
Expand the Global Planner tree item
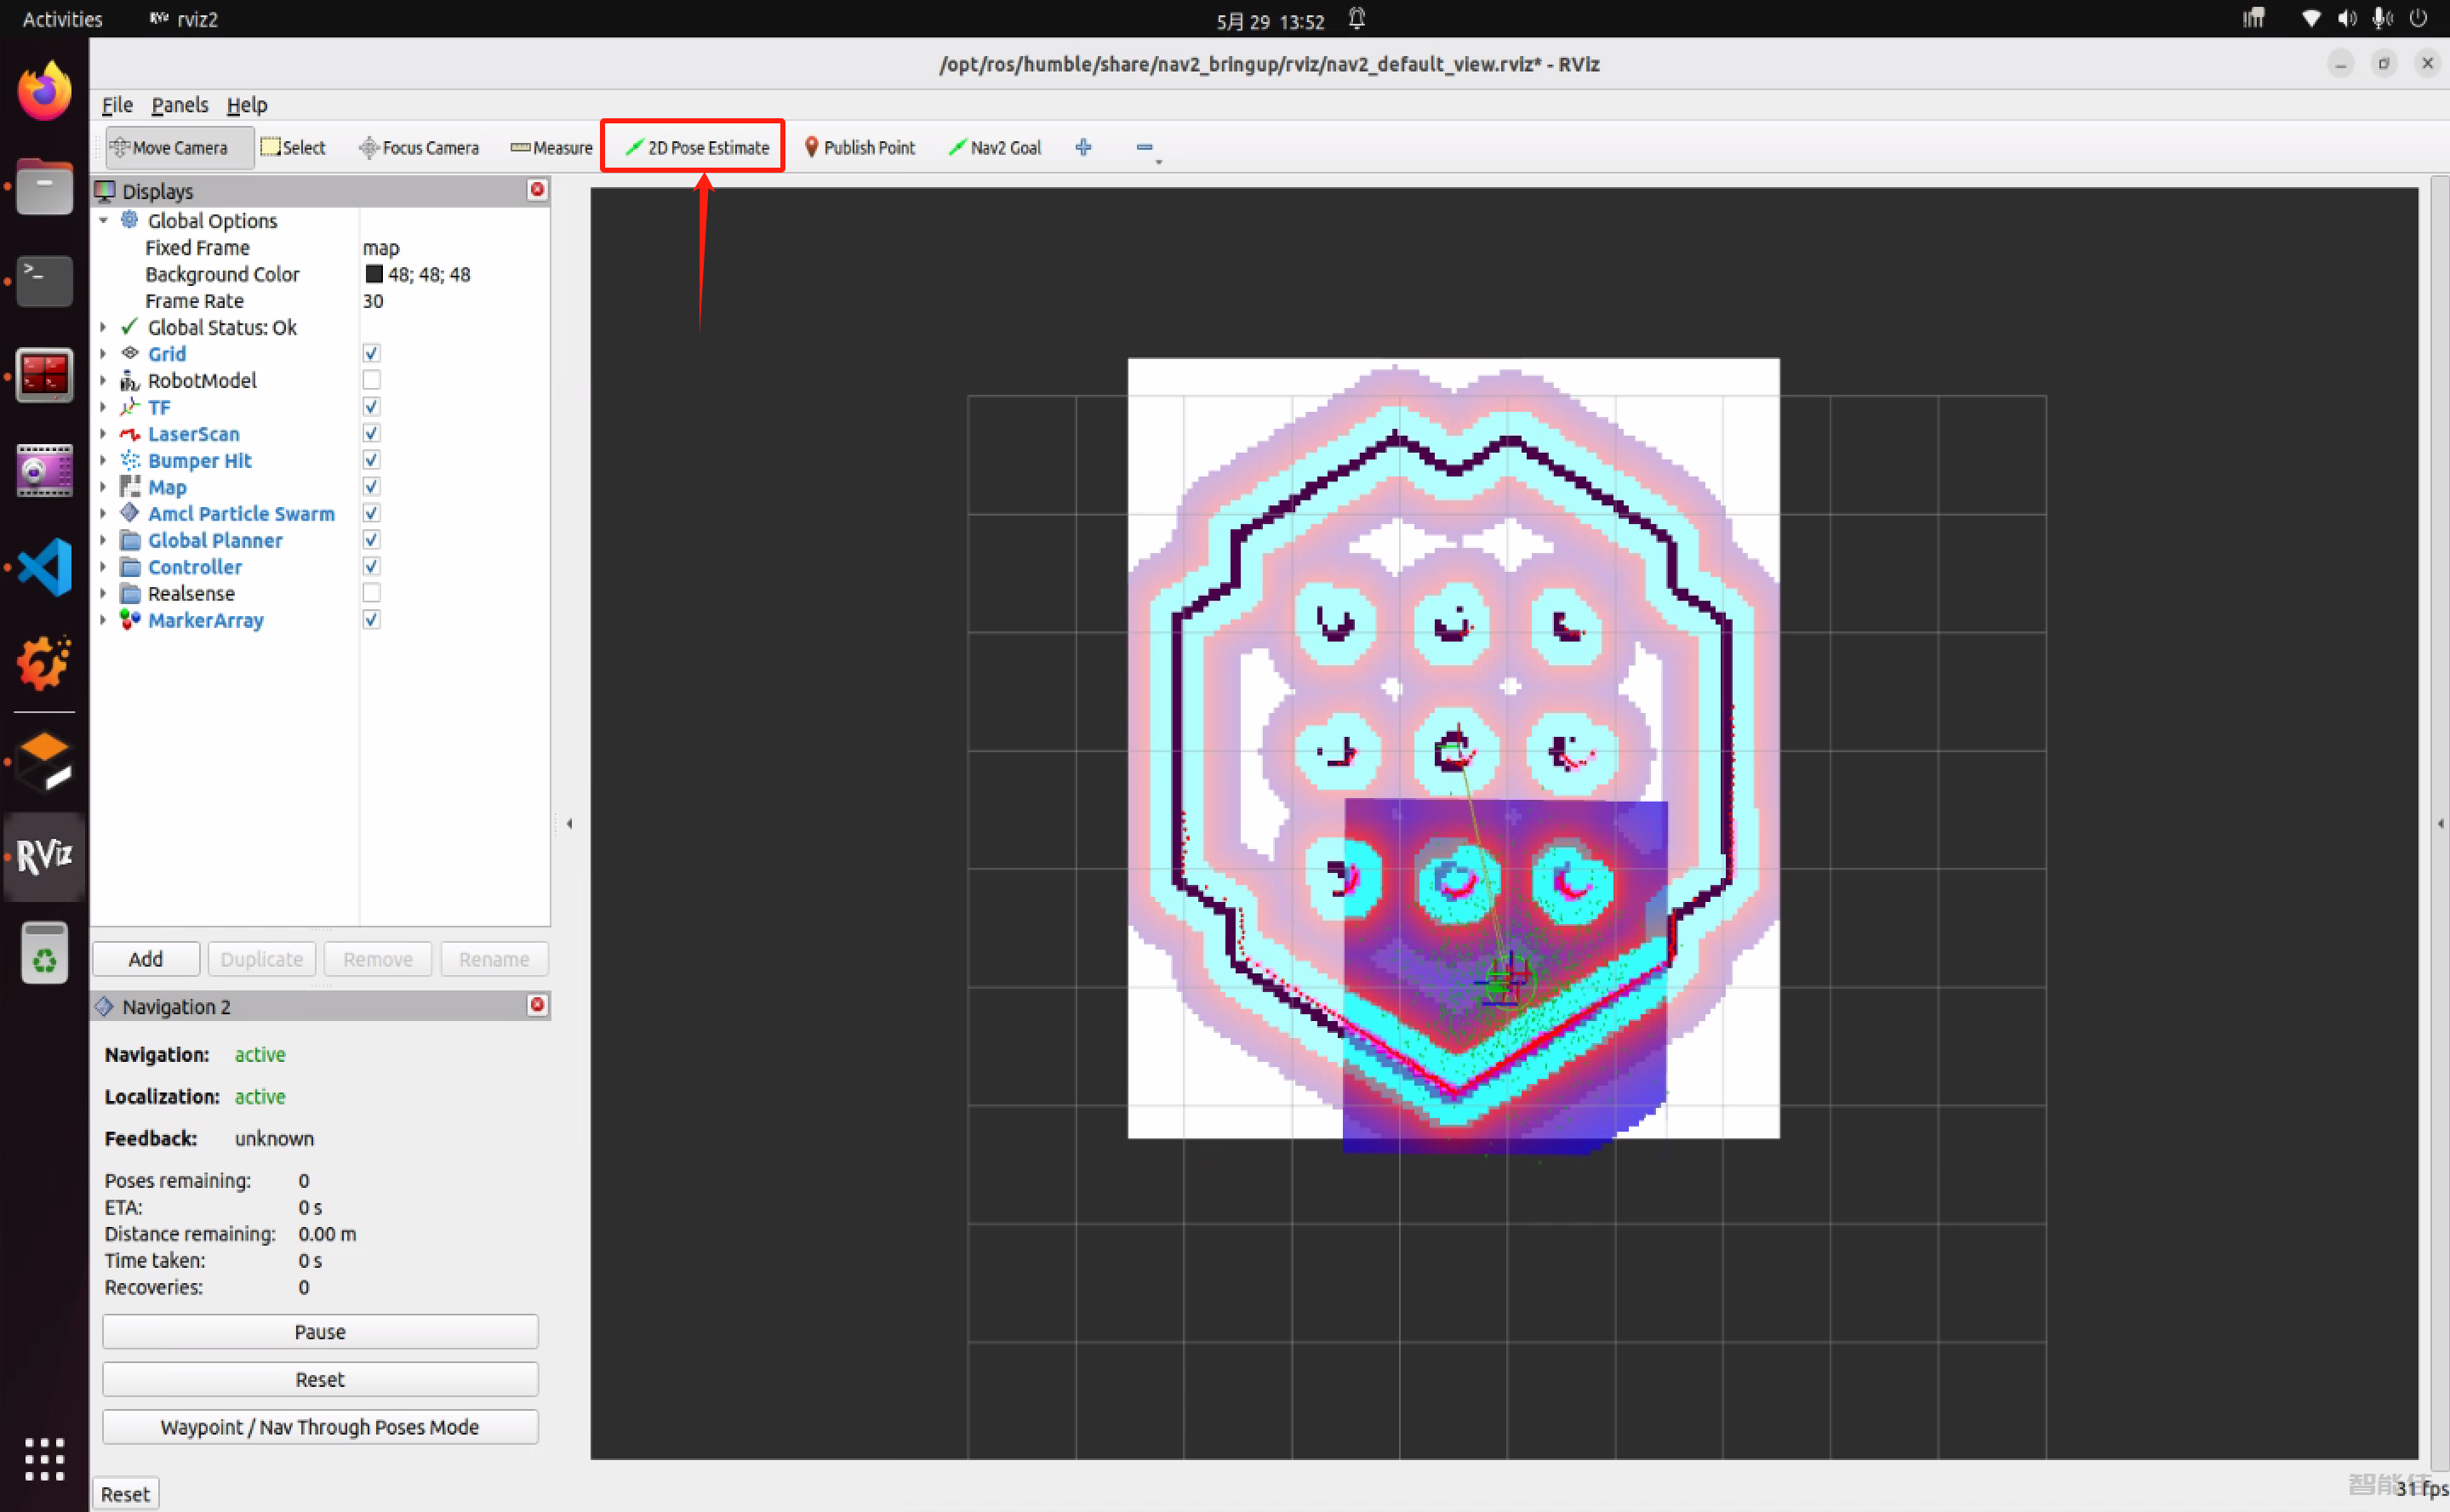103,540
